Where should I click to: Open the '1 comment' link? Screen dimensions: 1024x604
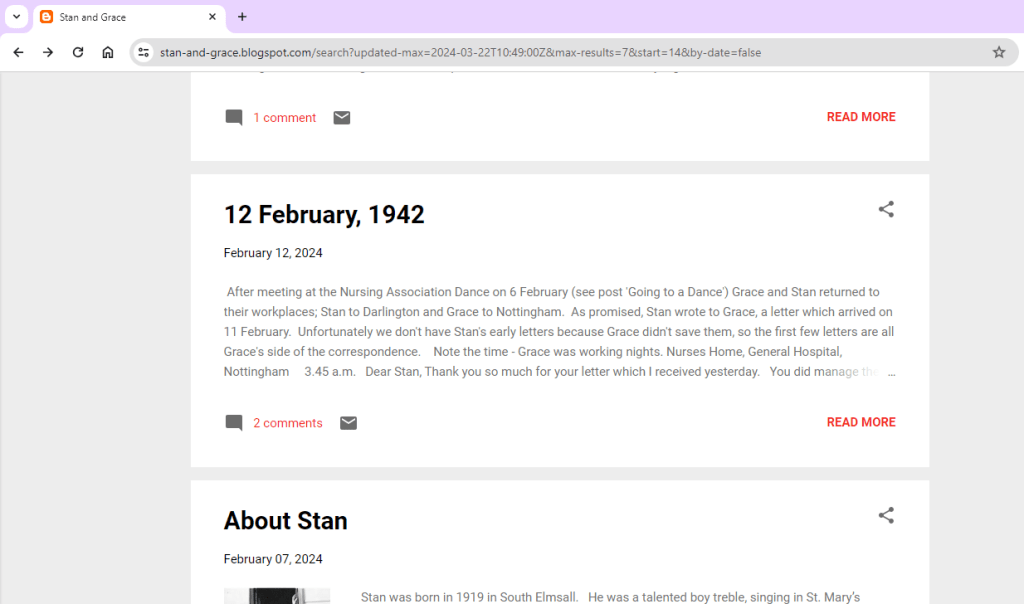[x=285, y=117]
